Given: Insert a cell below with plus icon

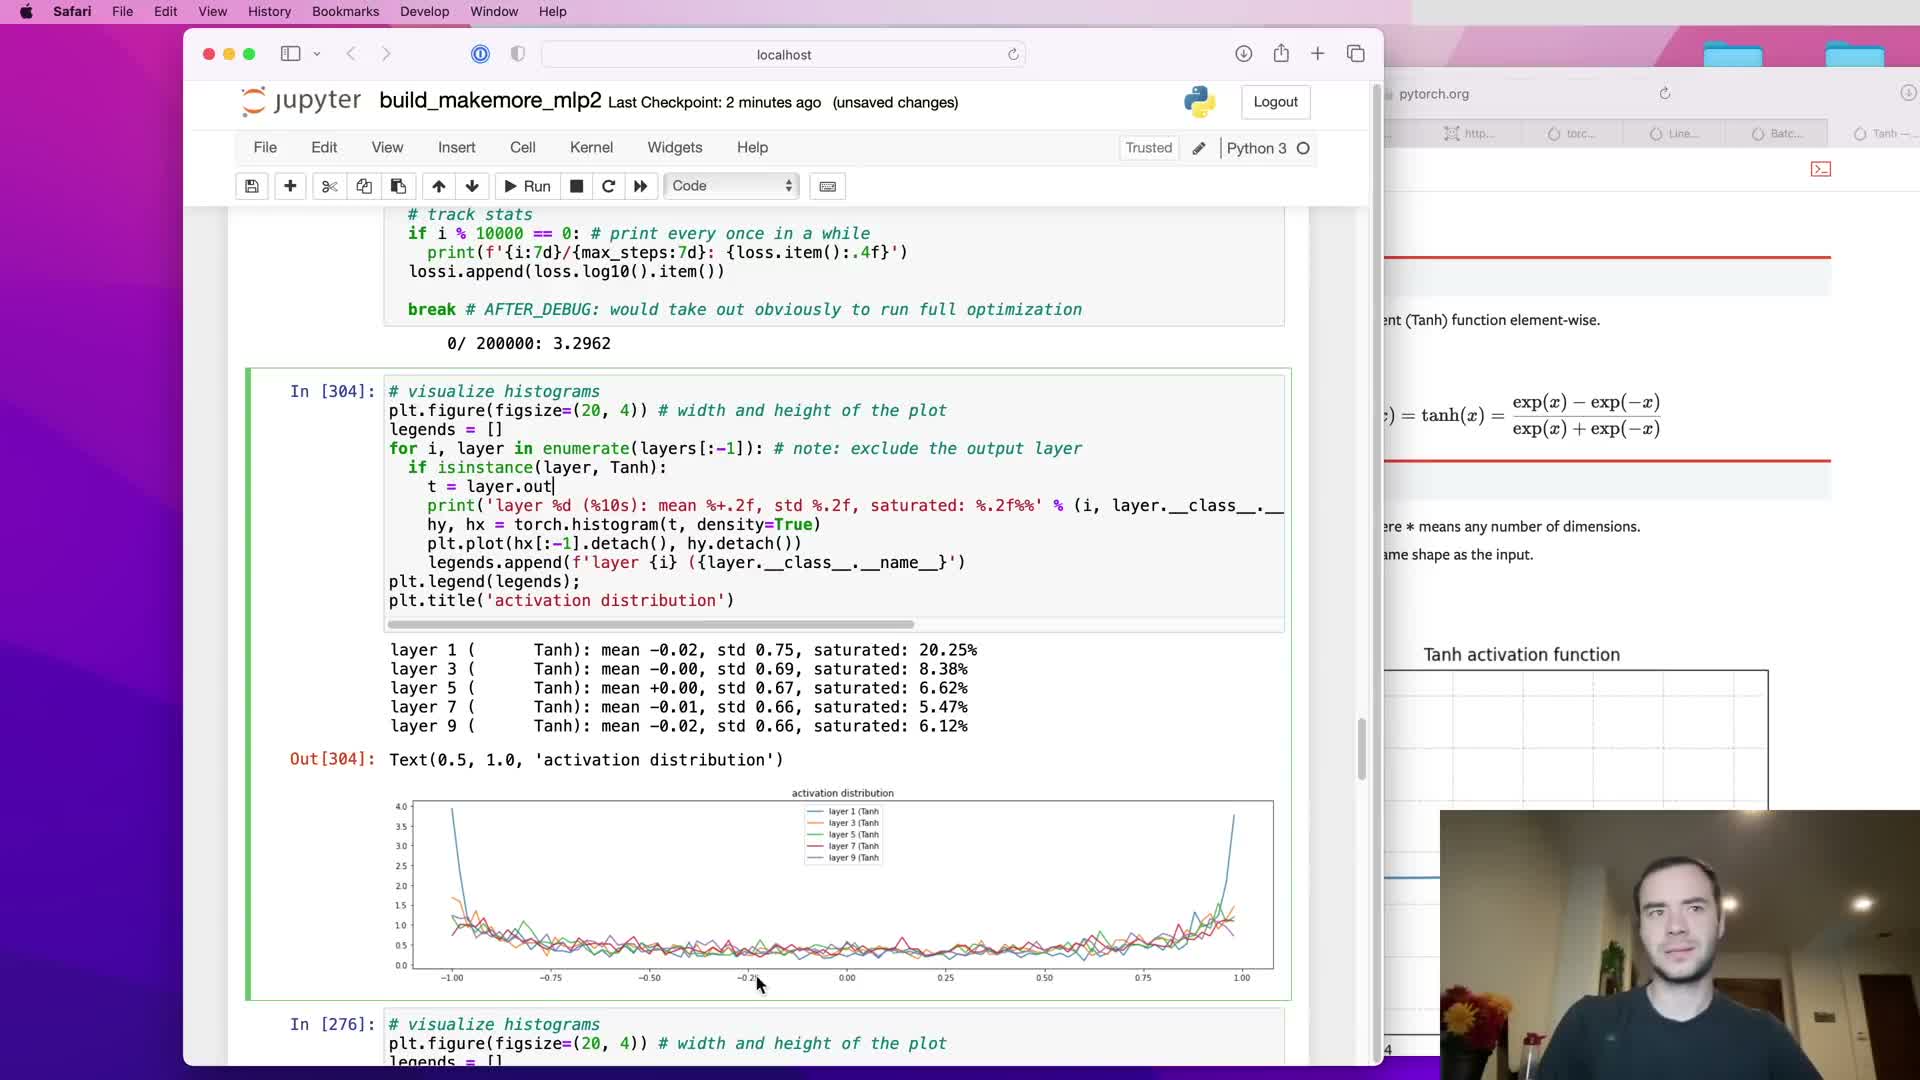Looking at the screenshot, I should point(290,186).
